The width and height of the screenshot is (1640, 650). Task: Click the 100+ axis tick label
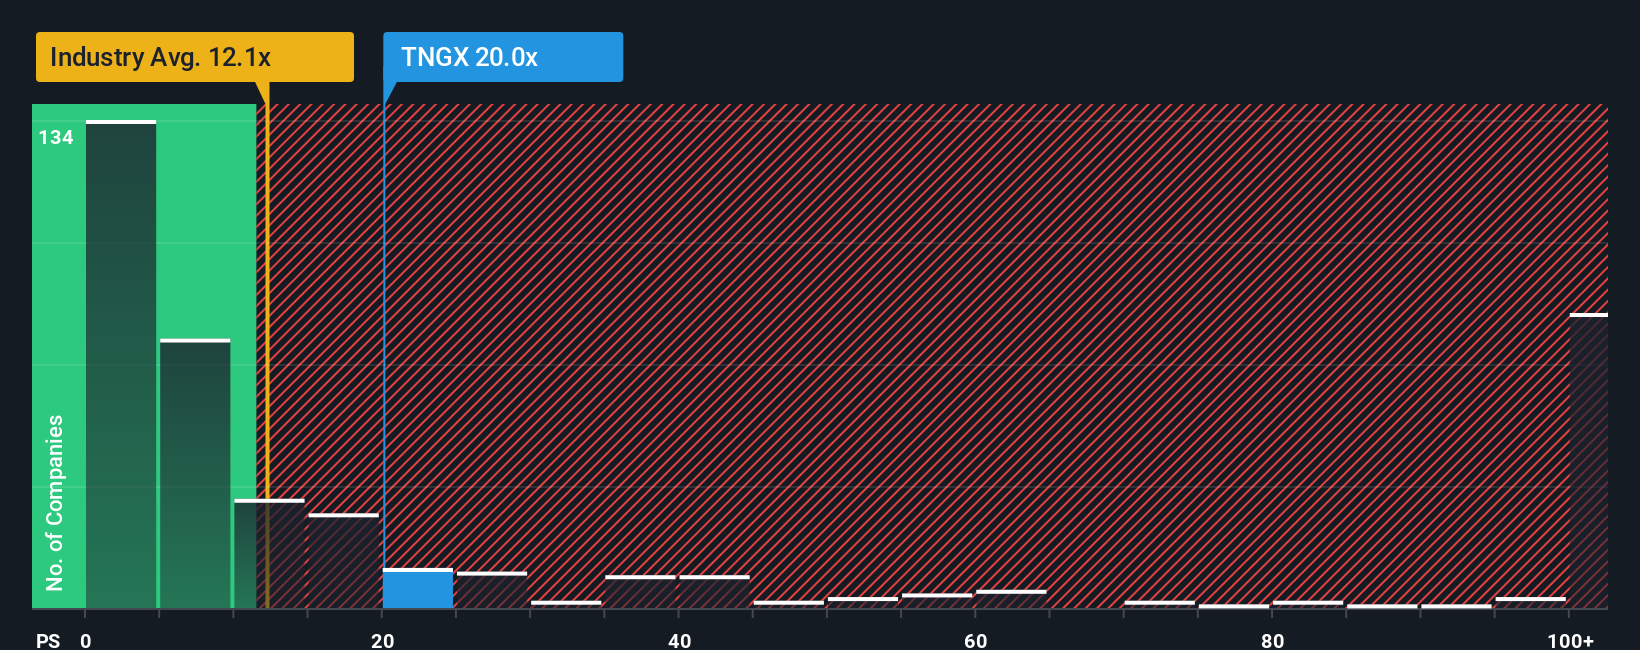click(1570, 641)
